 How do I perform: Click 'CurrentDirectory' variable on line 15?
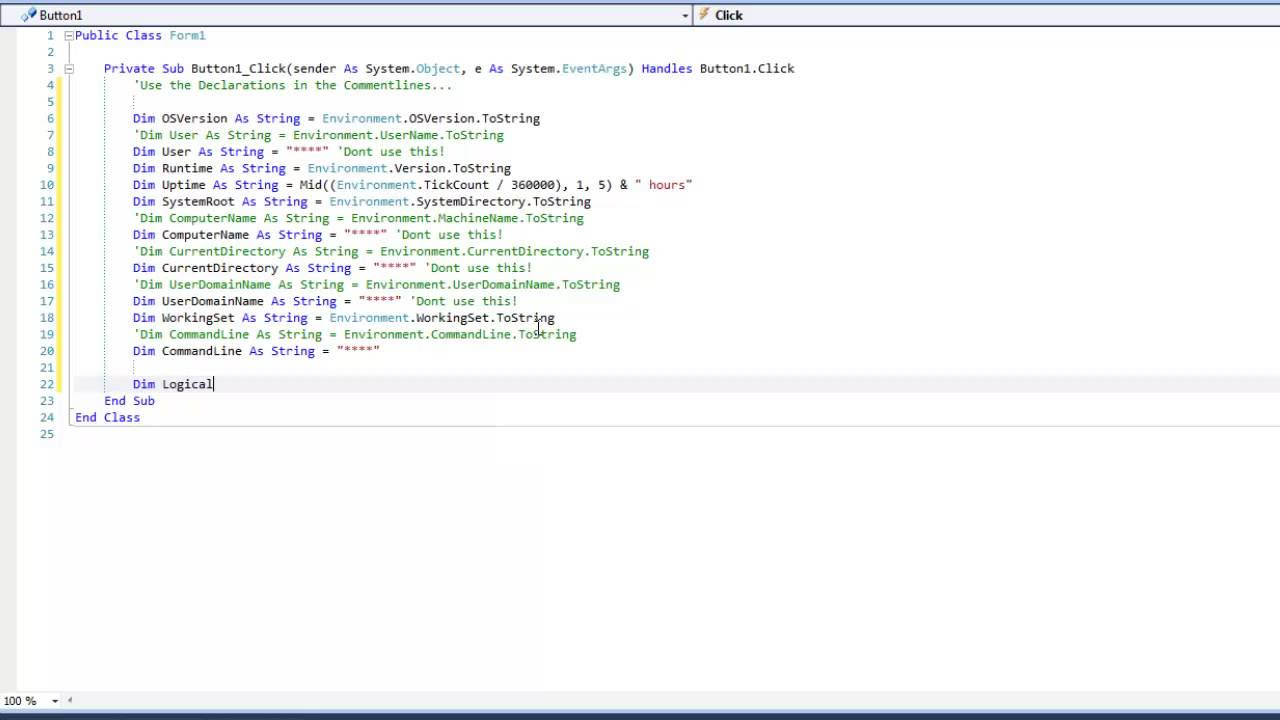(x=220, y=268)
